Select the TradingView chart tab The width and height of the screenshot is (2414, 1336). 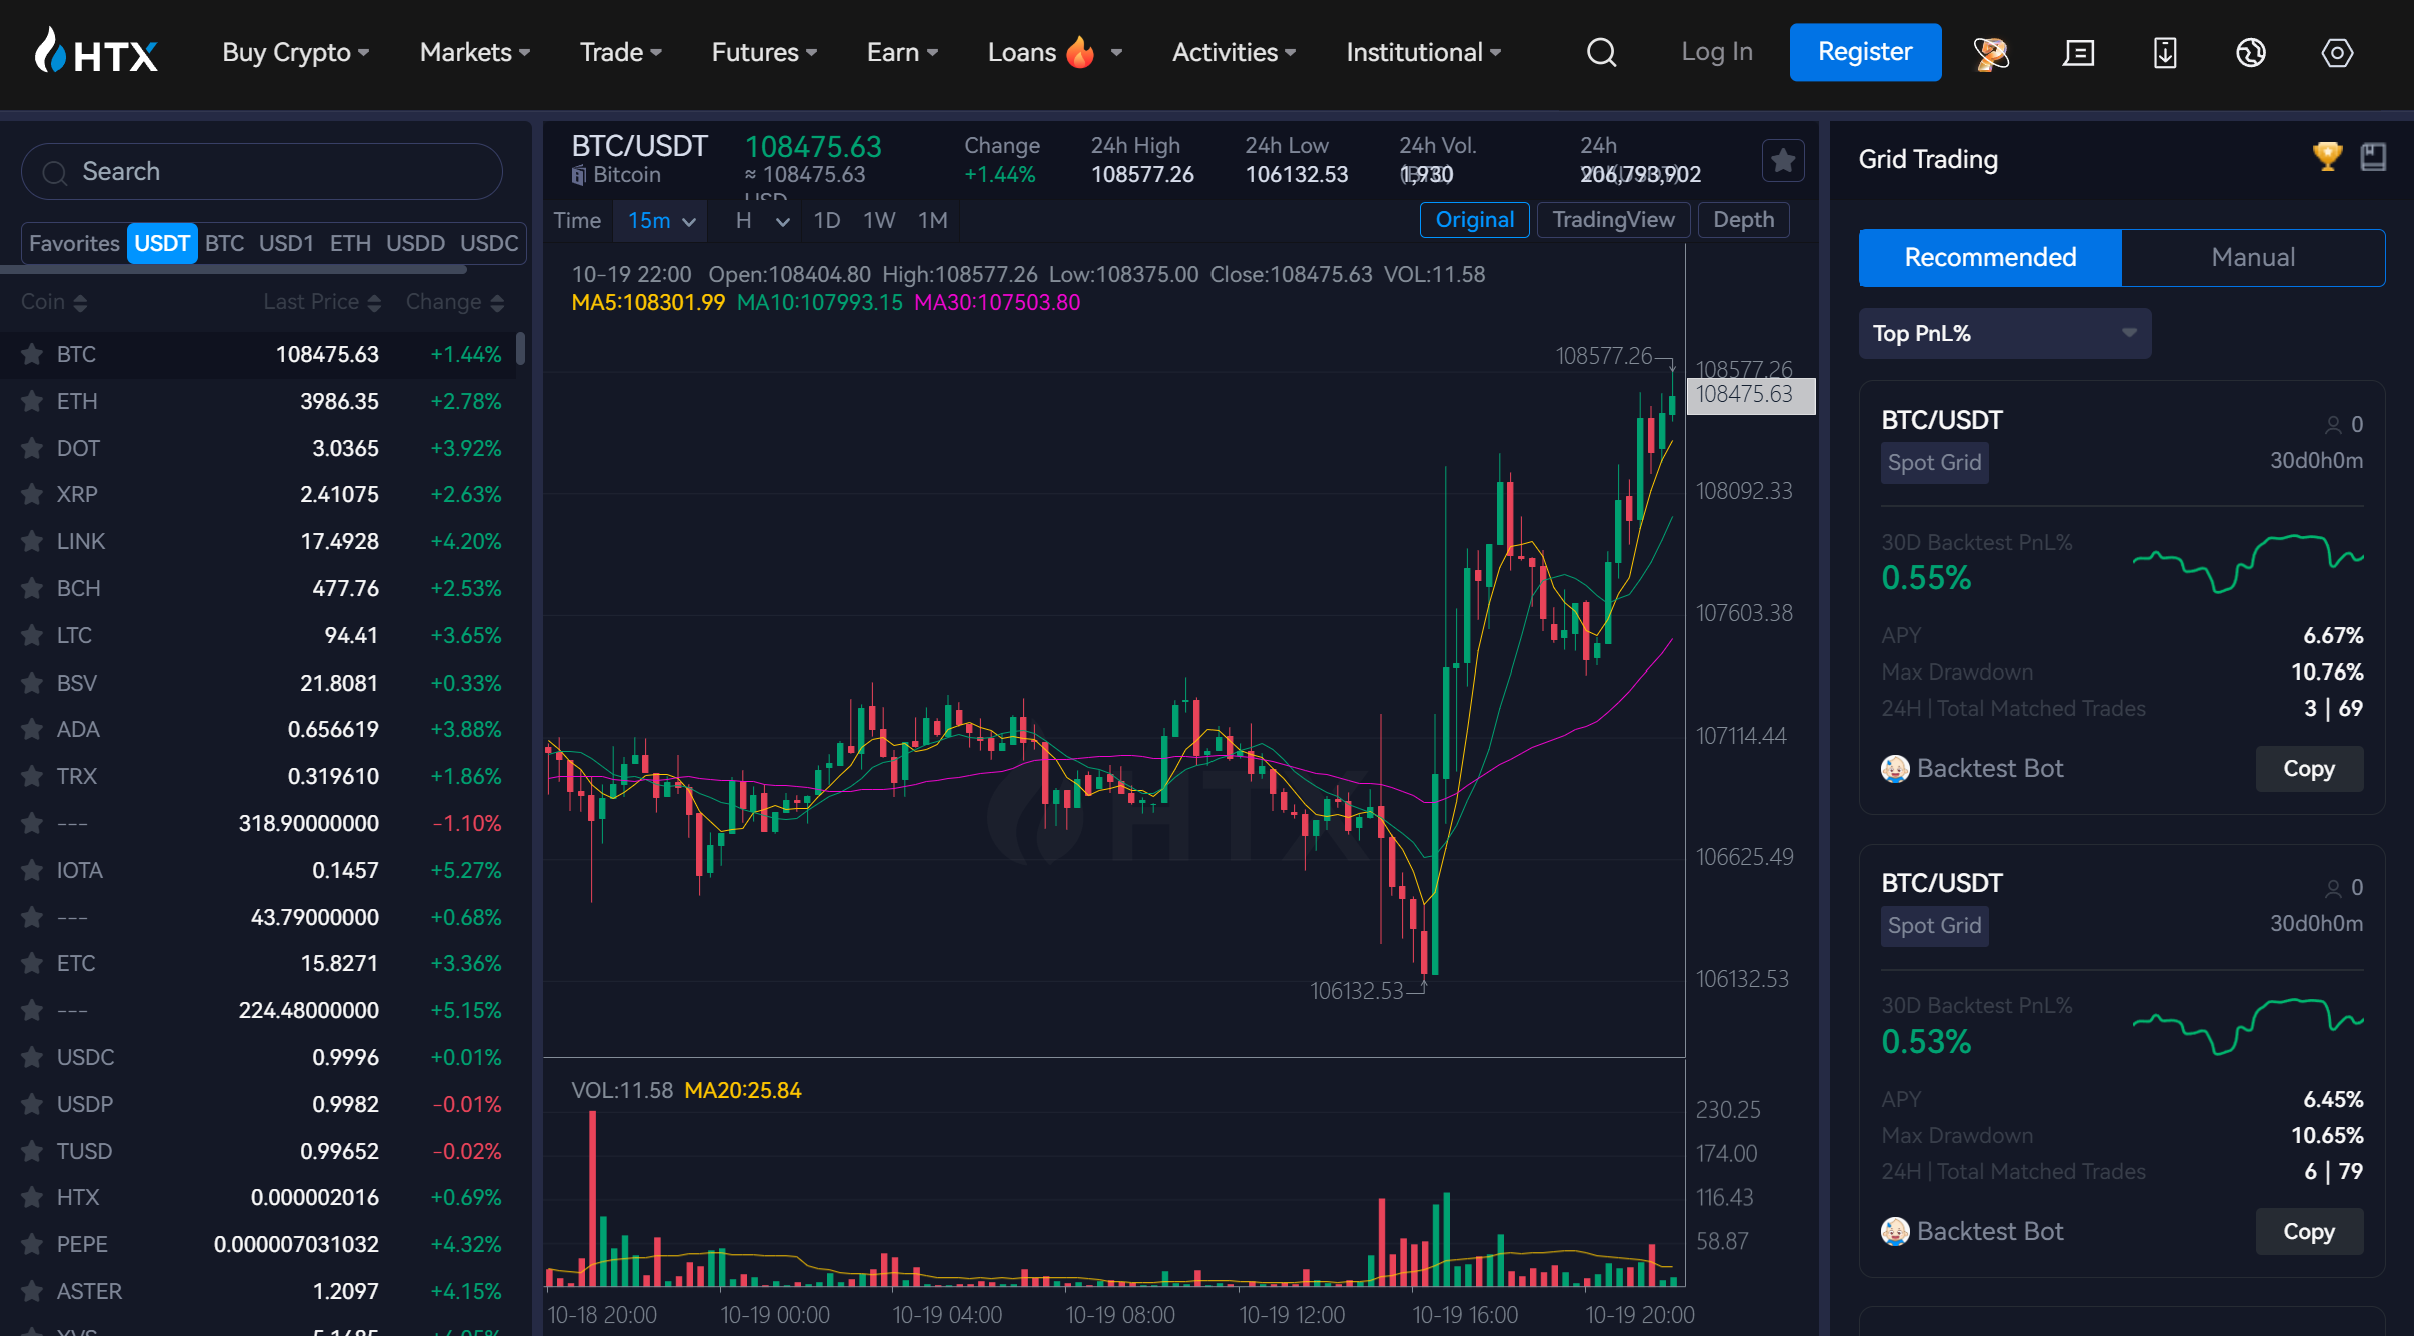click(1613, 220)
